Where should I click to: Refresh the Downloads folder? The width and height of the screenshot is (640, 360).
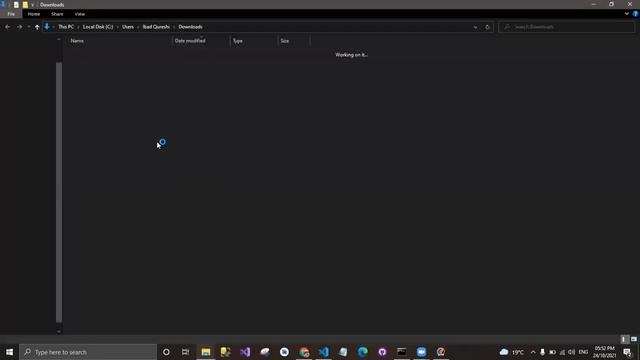click(487, 27)
